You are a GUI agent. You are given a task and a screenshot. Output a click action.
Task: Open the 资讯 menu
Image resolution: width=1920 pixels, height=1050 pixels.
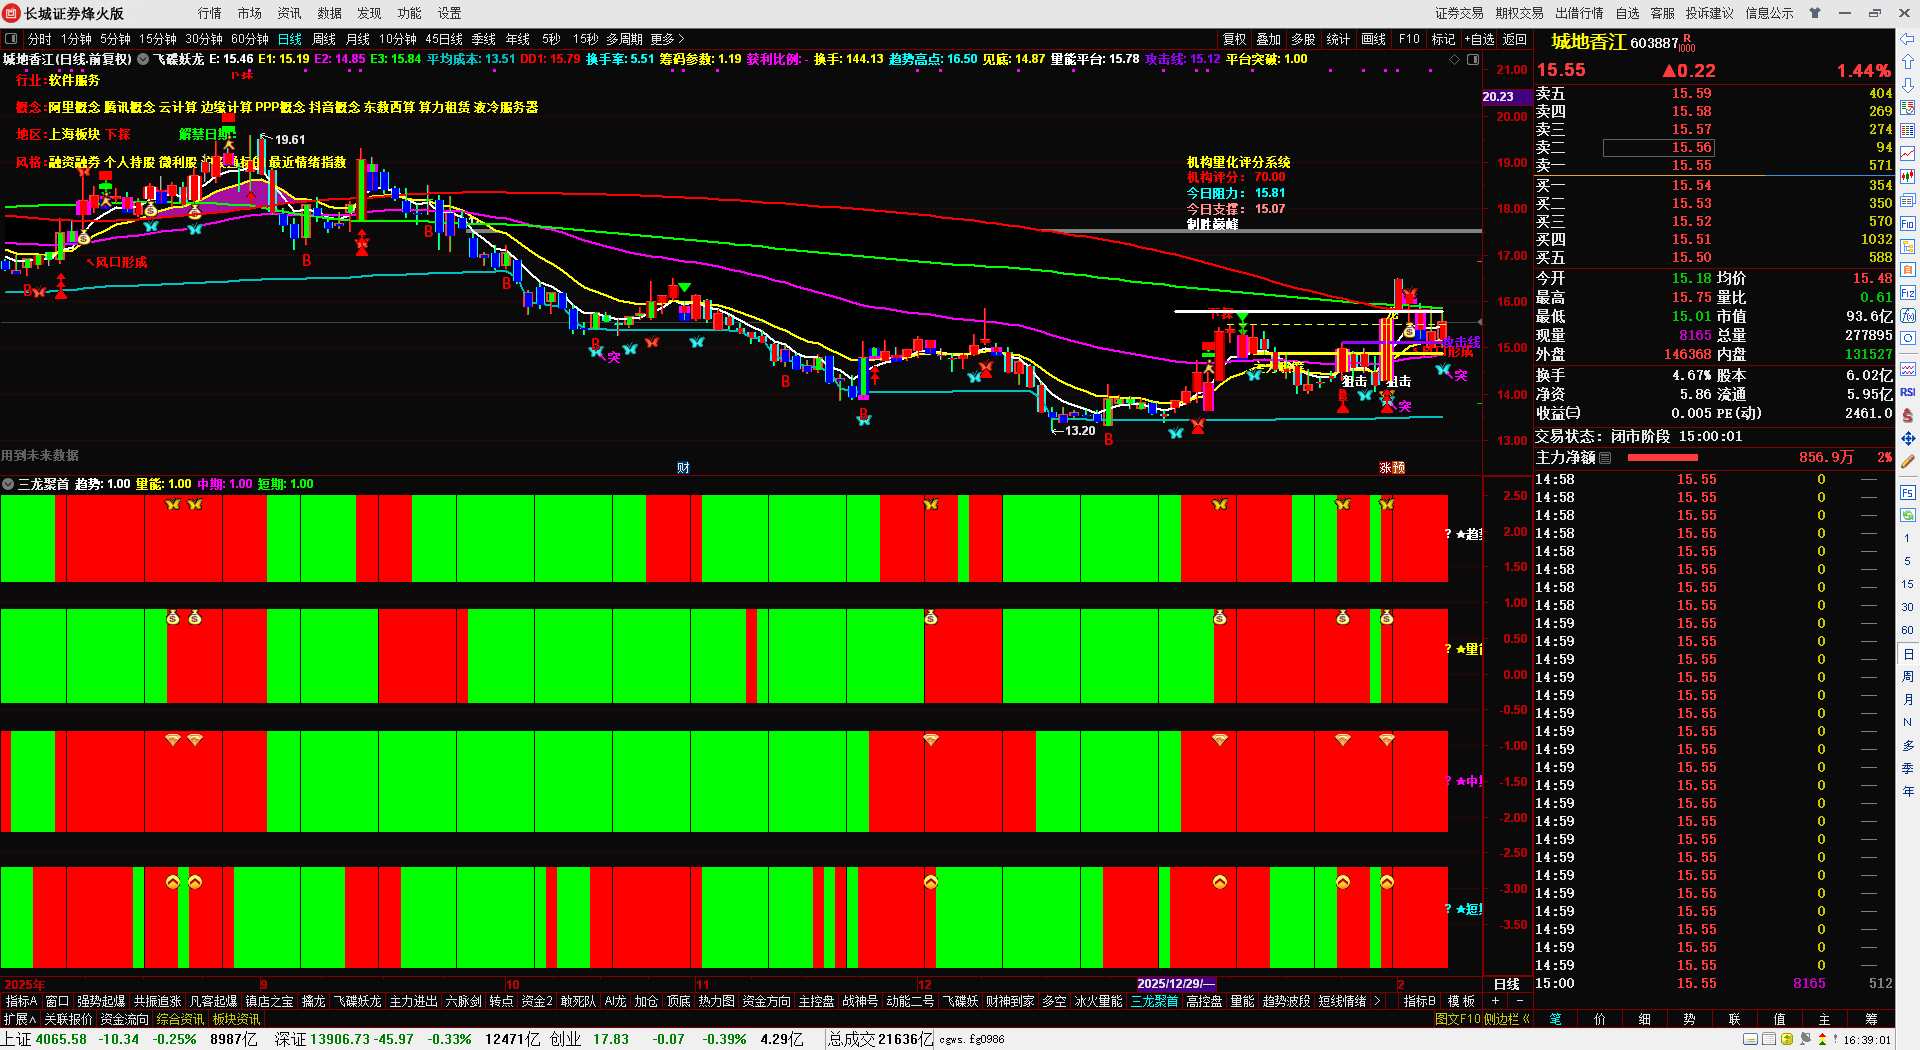click(290, 13)
